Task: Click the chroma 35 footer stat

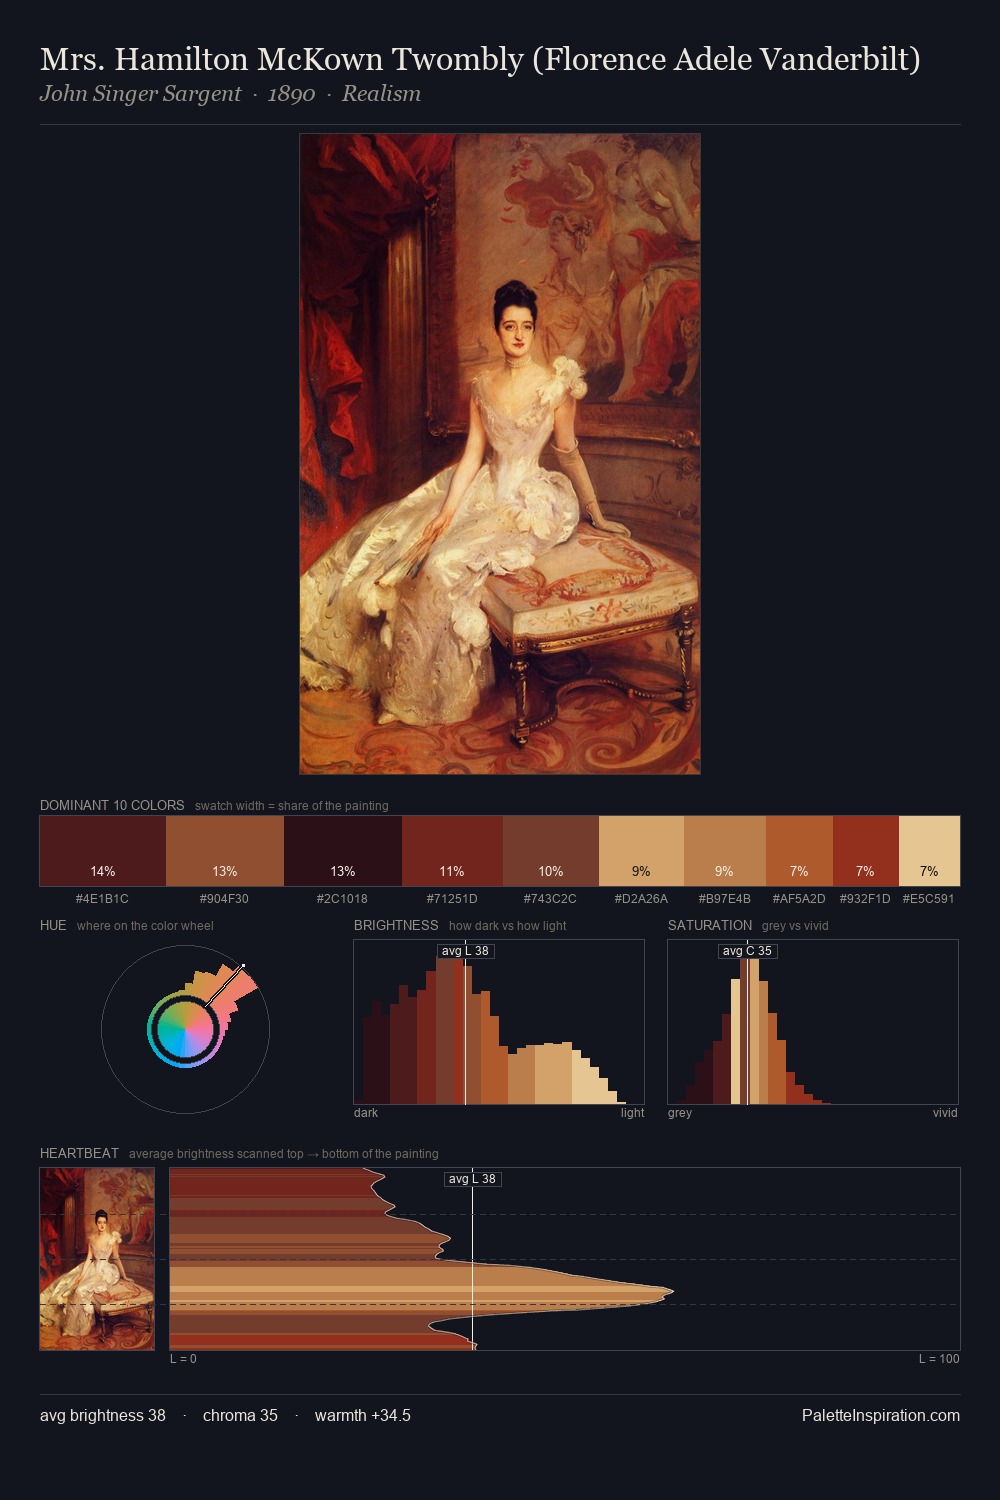Action: coord(240,1416)
